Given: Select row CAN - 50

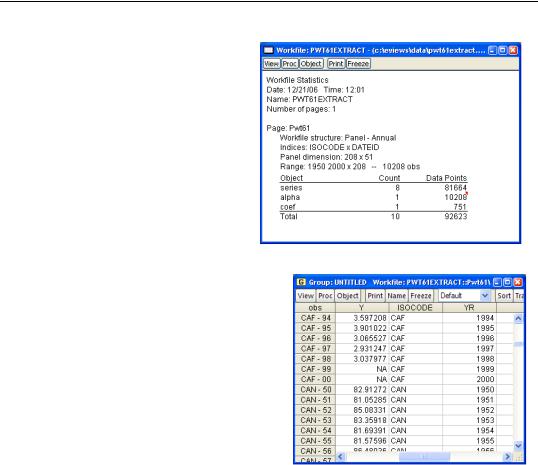Looking at the screenshot, I should coord(315,390).
